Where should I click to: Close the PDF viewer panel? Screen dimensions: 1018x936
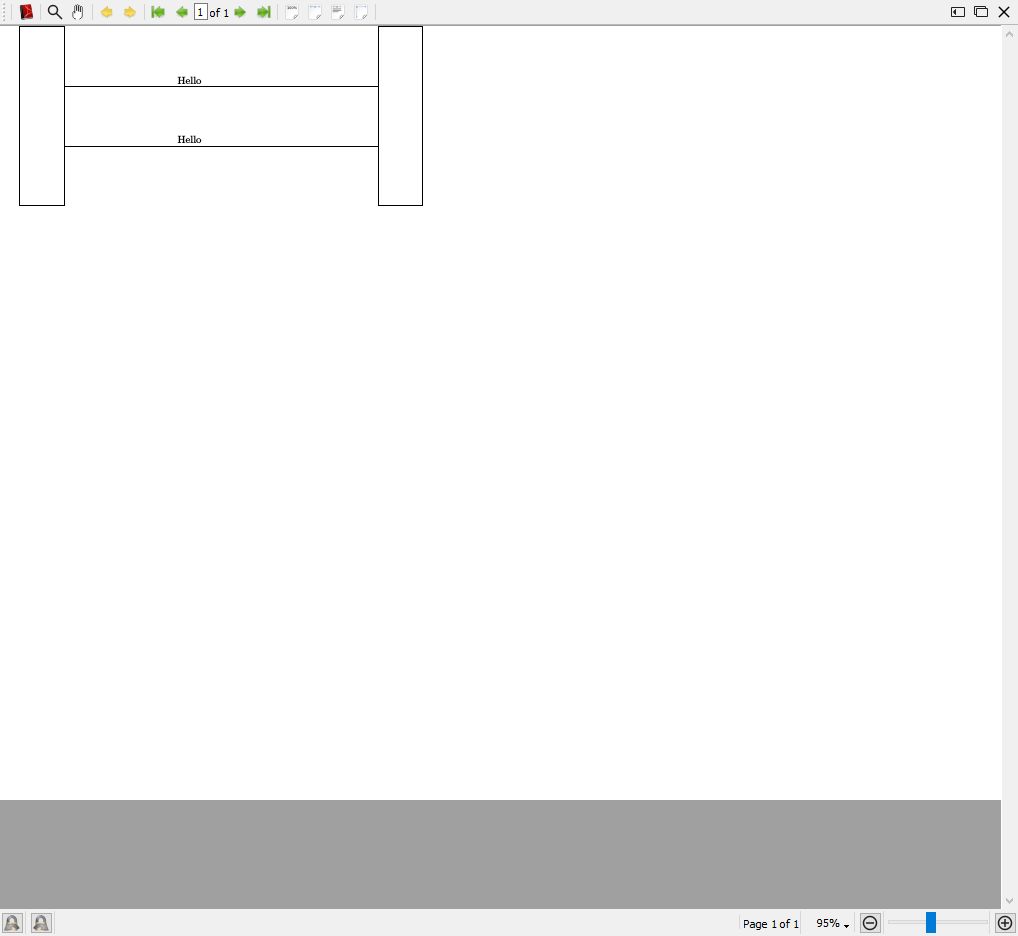click(x=1004, y=12)
